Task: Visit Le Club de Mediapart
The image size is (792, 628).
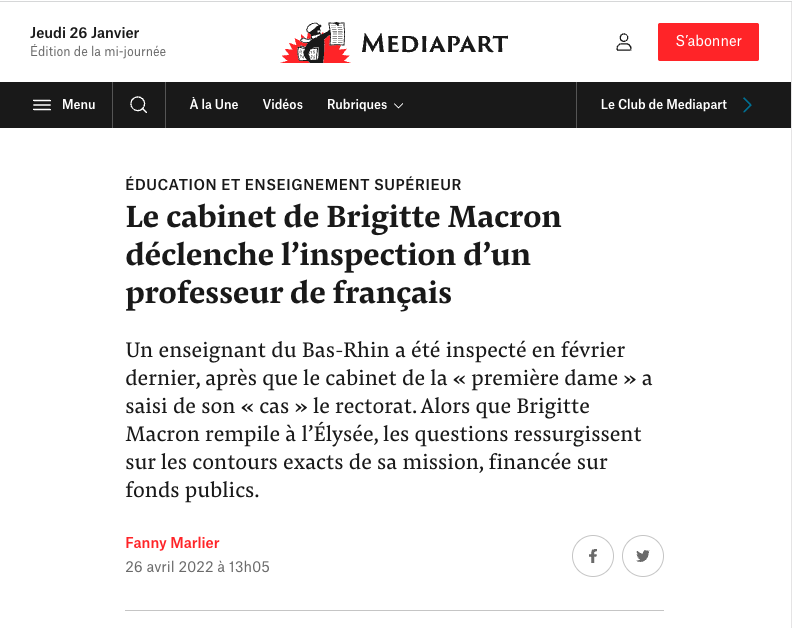Action: (x=664, y=105)
